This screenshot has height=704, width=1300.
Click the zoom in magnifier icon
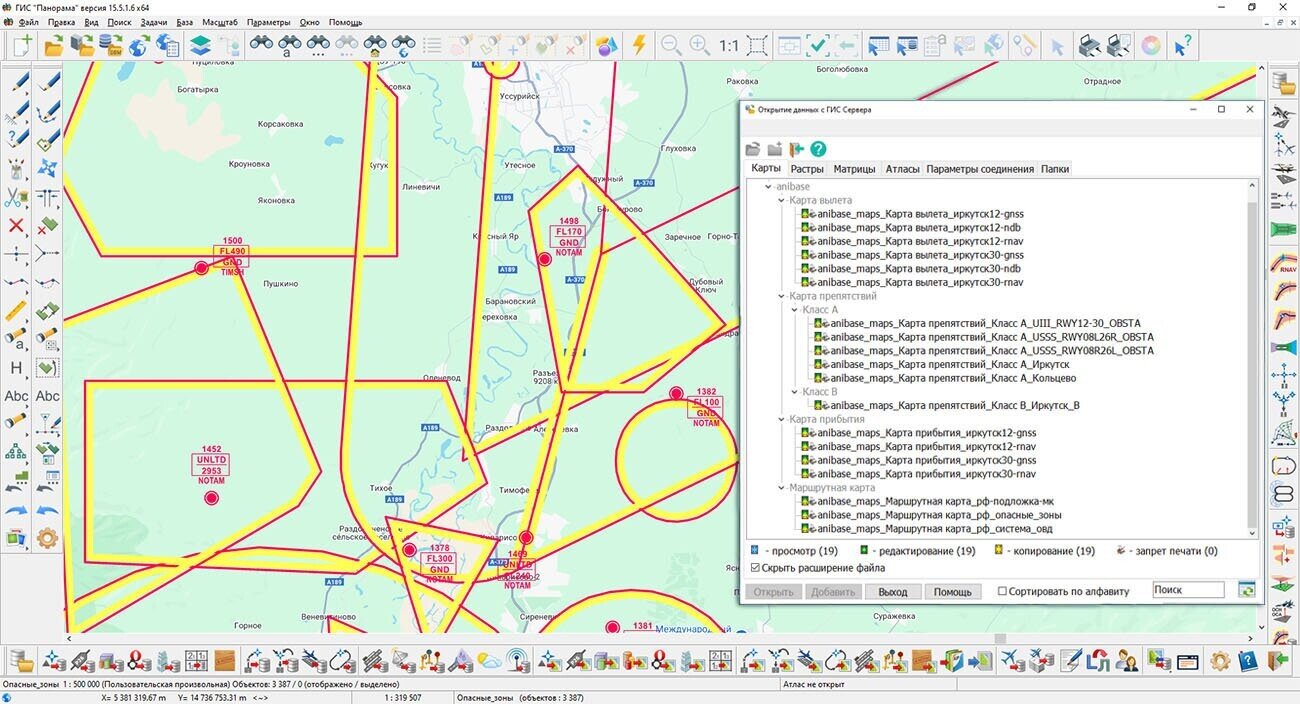(x=699, y=45)
